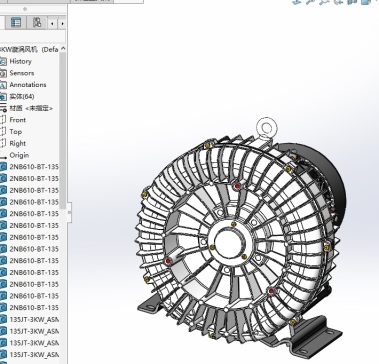379x364 pixels.
Task: Click the panel collapse handle beside tree
Action: pyautogui.click(x=69, y=212)
